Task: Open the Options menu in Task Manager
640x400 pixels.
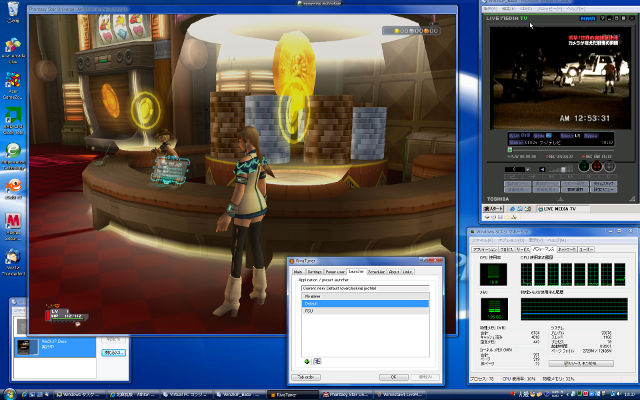Action: pos(510,240)
